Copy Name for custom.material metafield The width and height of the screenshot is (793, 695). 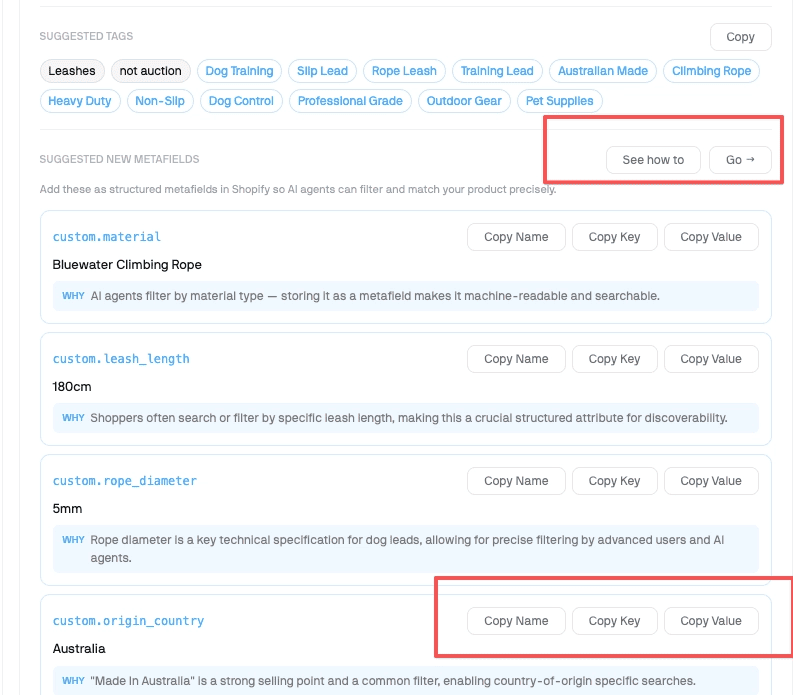(x=516, y=237)
